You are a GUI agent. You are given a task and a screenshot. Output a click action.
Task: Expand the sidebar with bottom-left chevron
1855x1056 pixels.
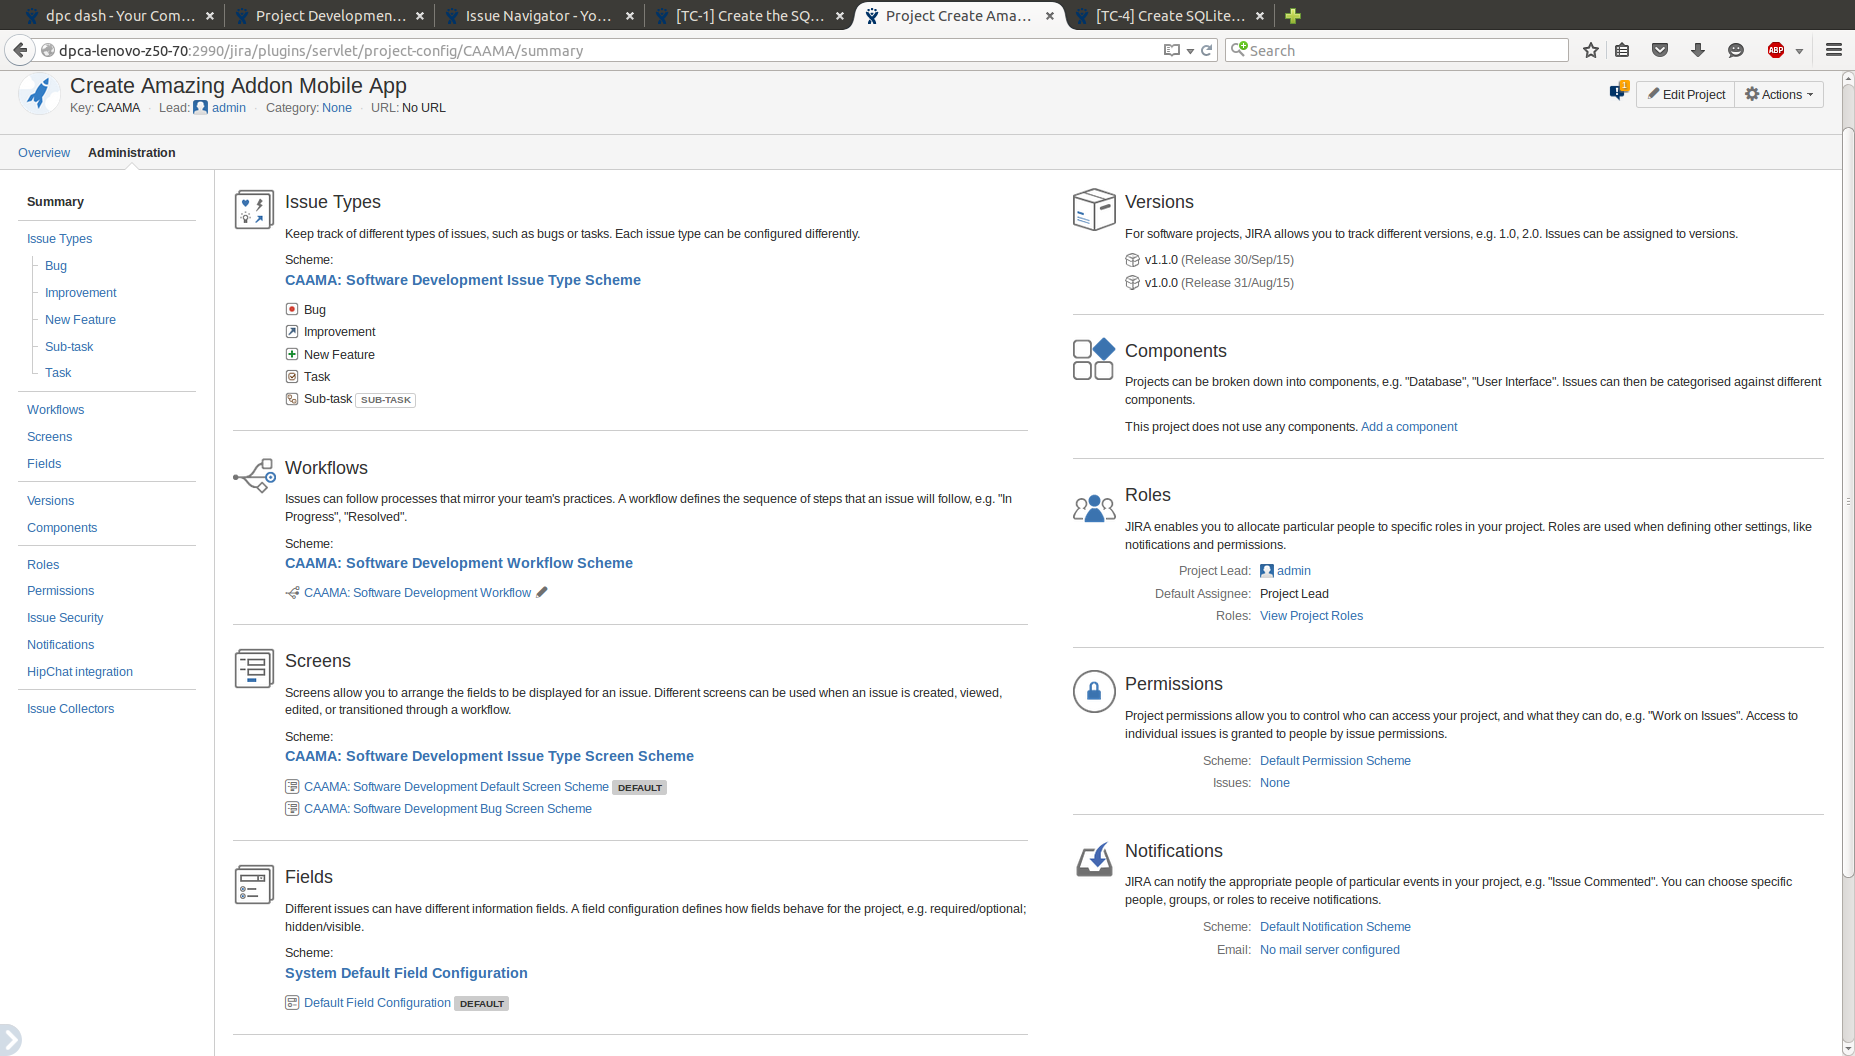pyautogui.click(x=9, y=1039)
